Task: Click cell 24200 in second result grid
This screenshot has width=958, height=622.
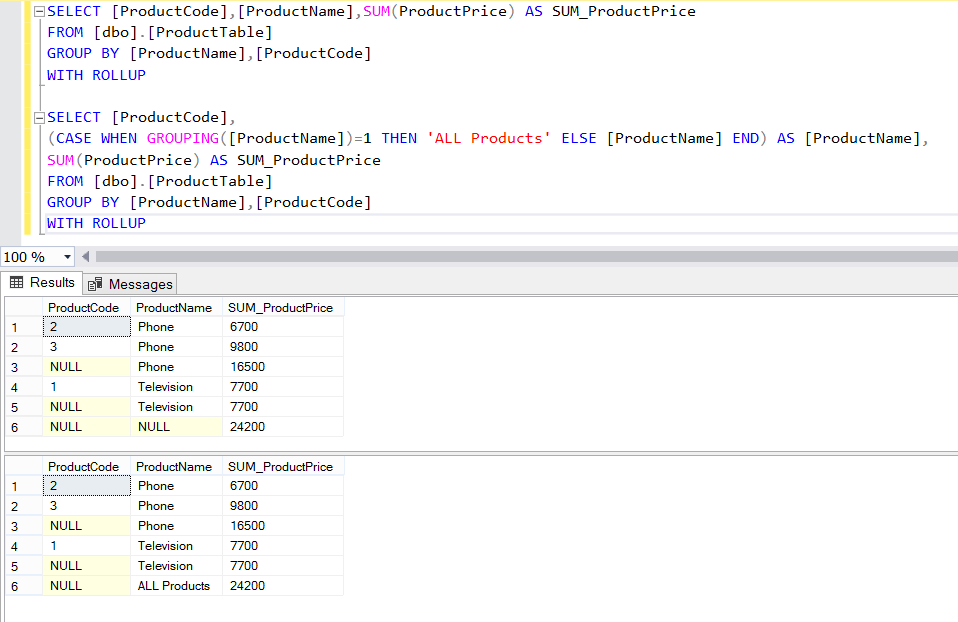Action: tap(282, 585)
